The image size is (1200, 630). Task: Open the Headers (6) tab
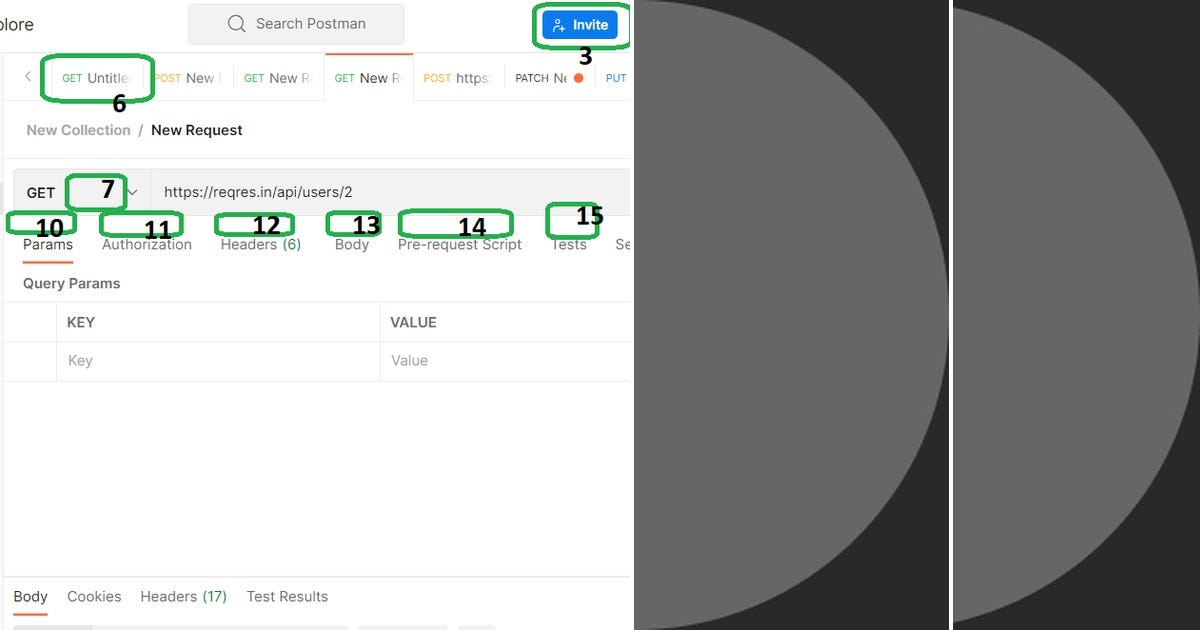(x=258, y=244)
